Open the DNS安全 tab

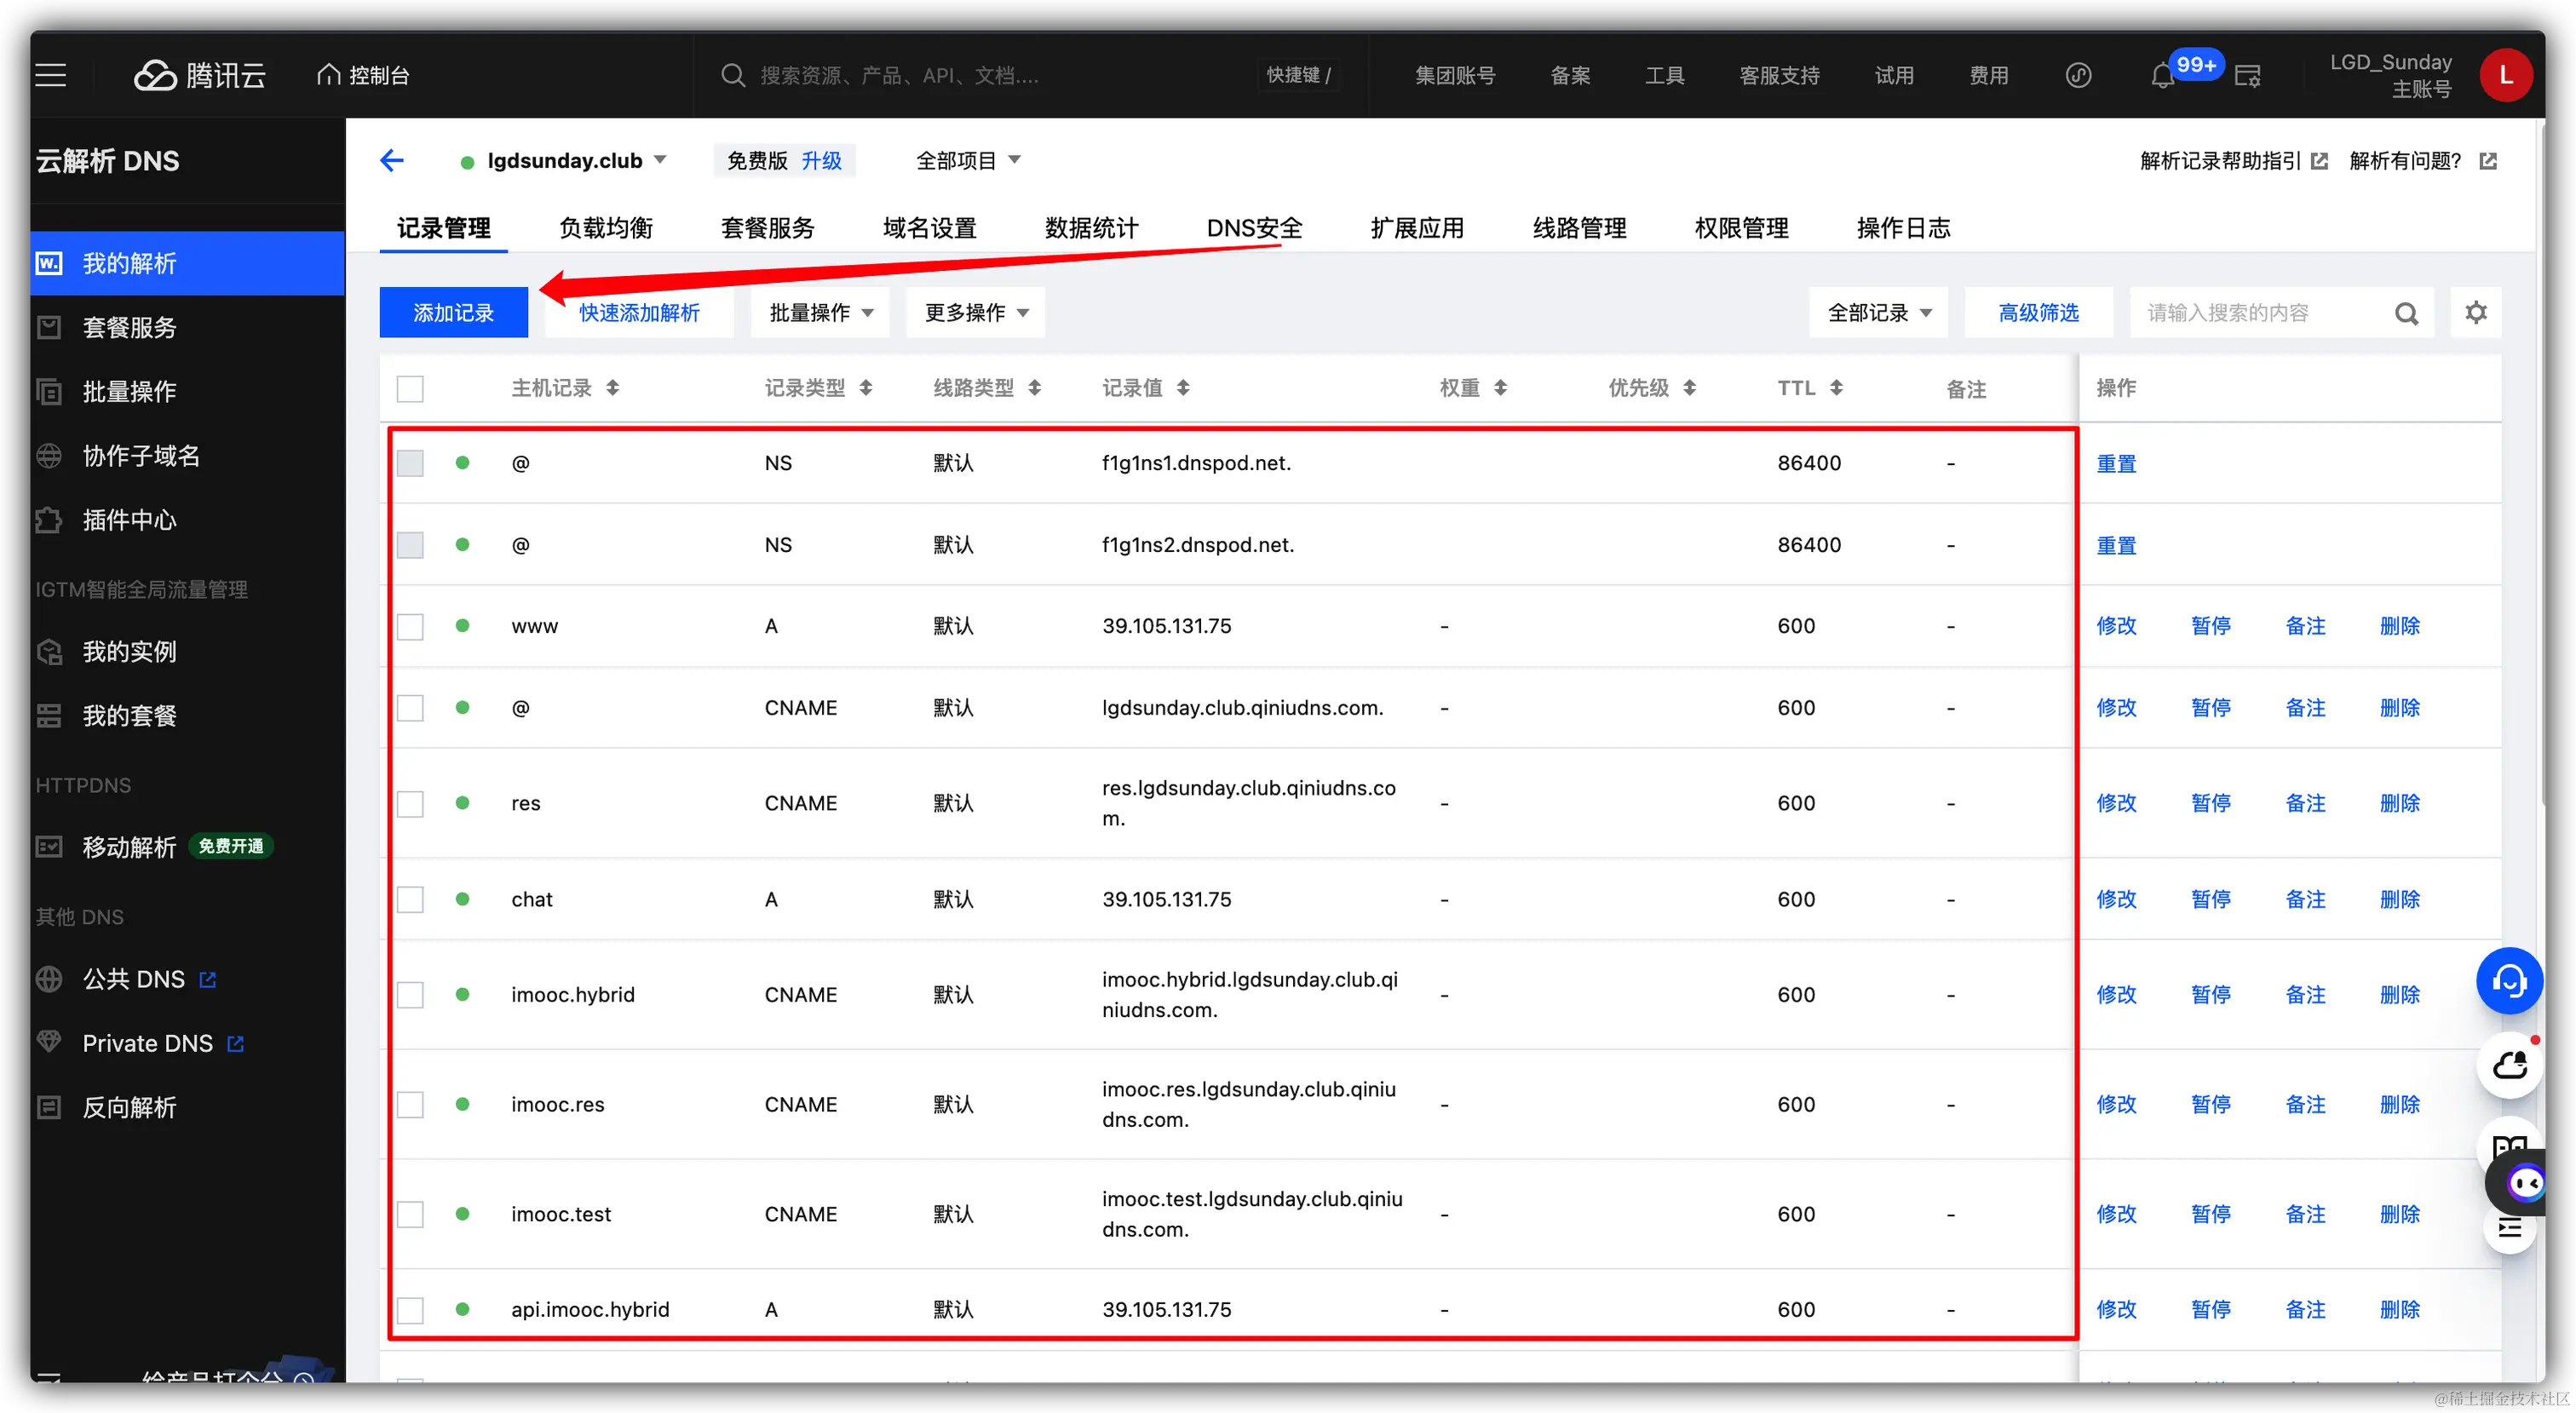(1254, 228)
